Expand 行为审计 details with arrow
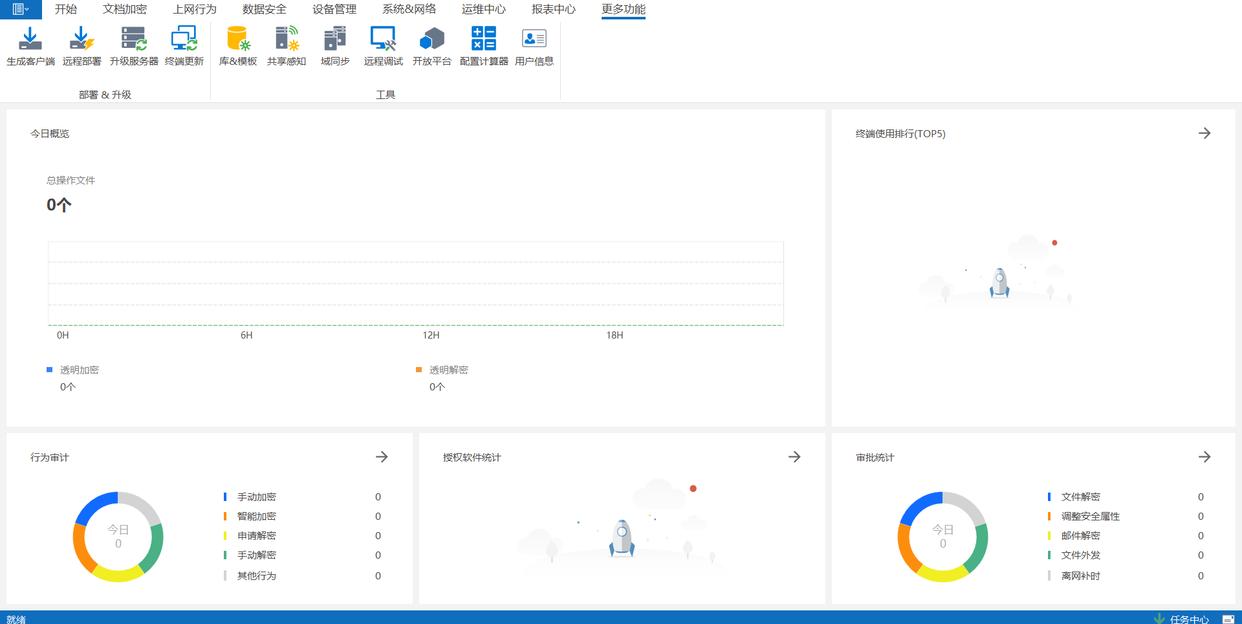The width and height of the screenshot is (1242, 624). (x=381, y=457)
